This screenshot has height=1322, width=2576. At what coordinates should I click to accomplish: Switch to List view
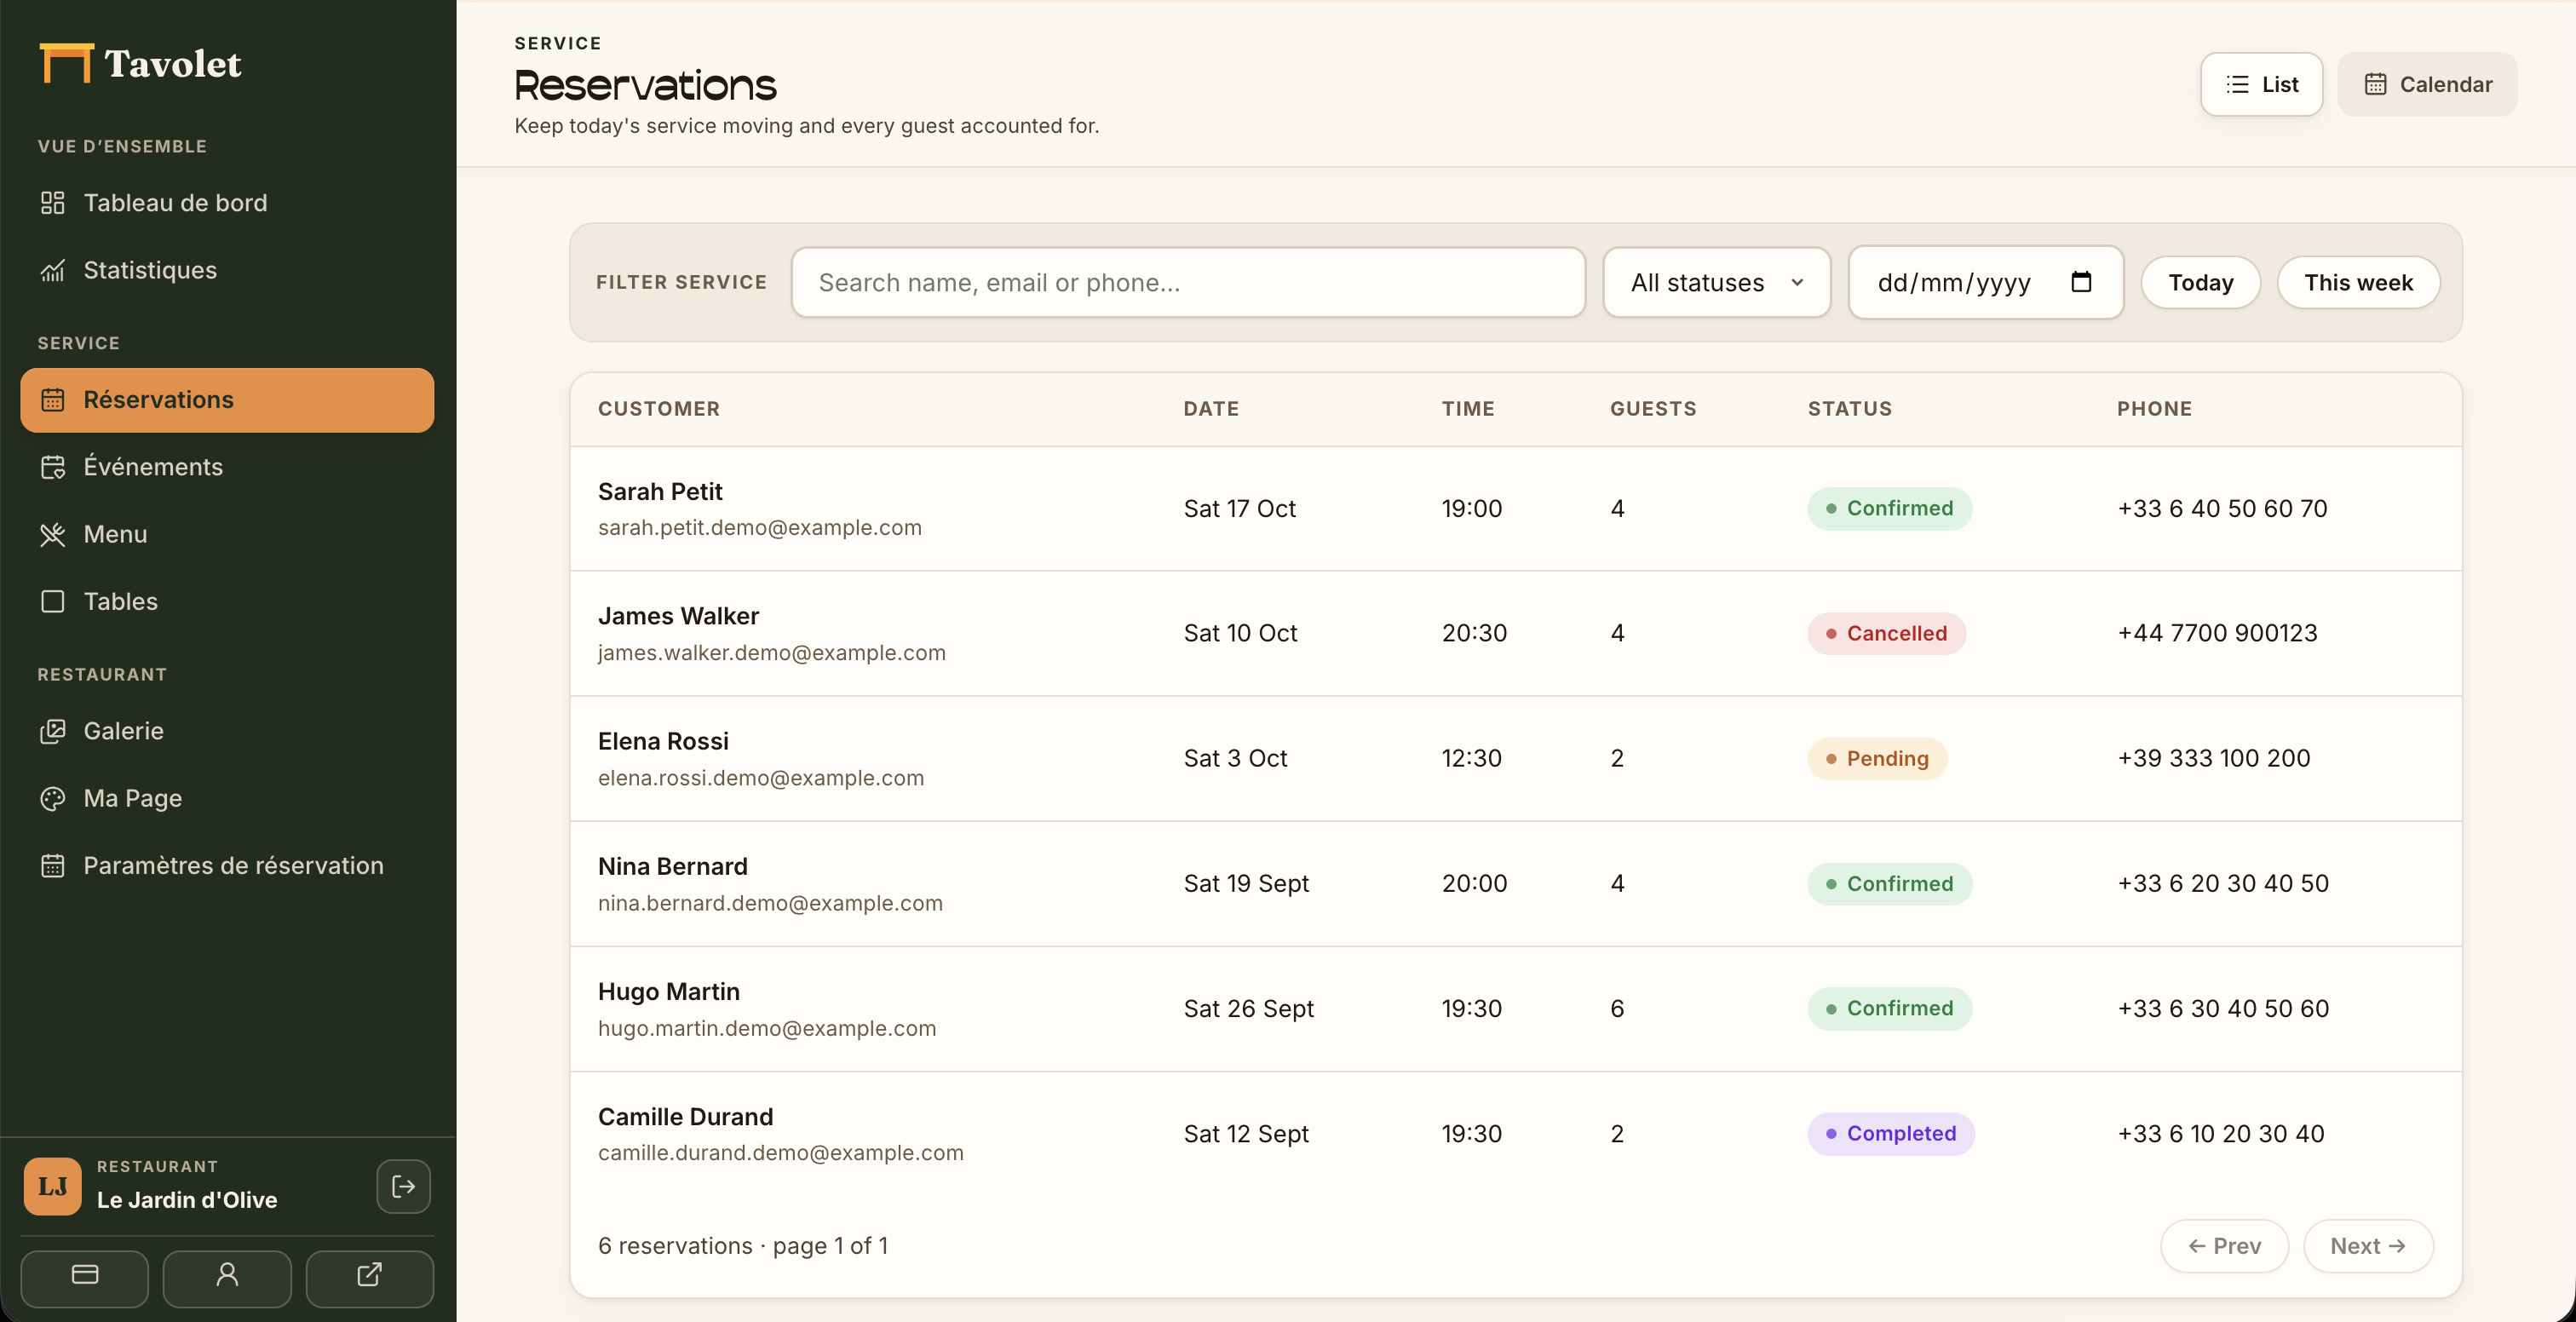pos(2261,84)
